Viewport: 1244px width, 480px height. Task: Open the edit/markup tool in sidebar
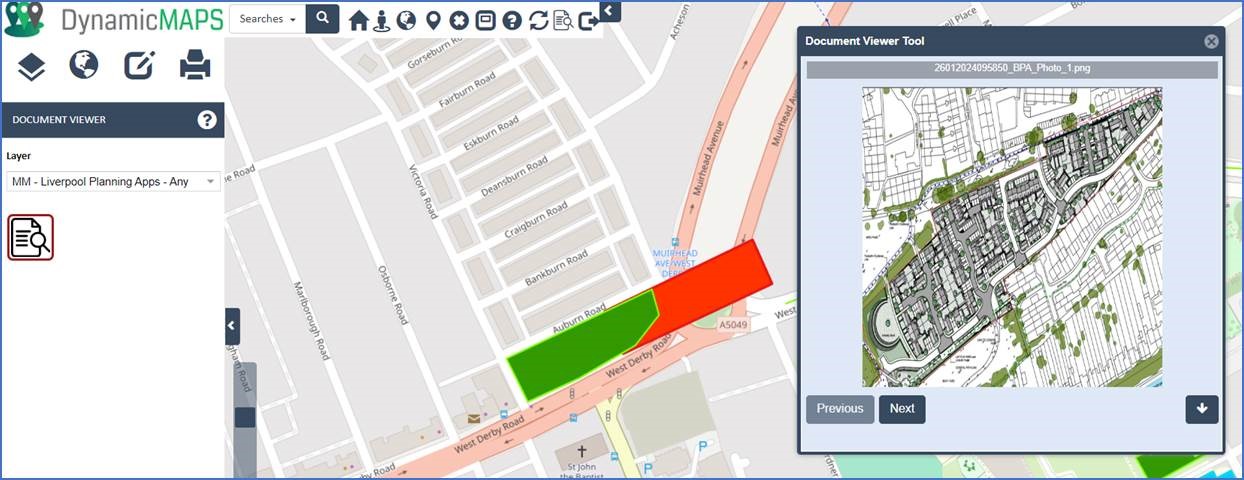pyautogui.click(x=139, y=66)
